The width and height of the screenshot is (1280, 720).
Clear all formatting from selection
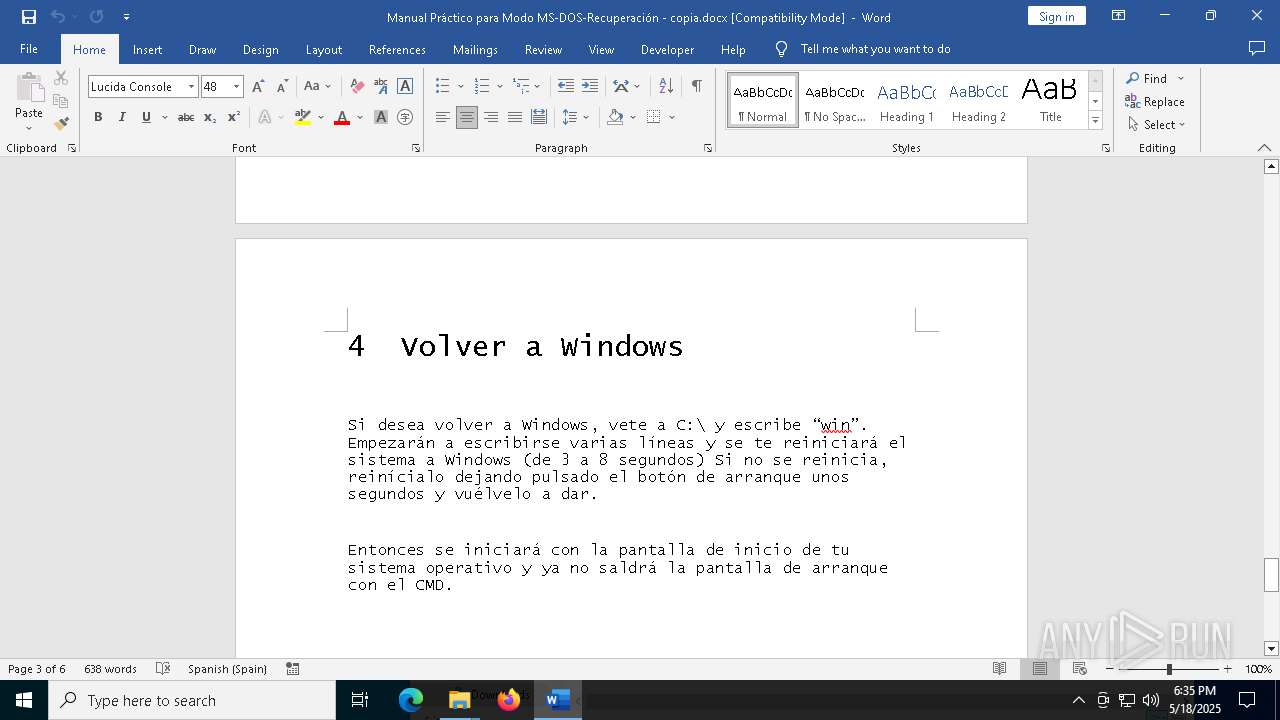(357, 87)
